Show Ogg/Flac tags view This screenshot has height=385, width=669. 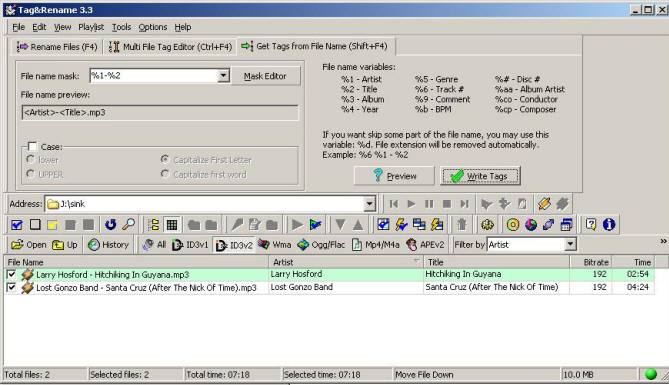[321, 245]
